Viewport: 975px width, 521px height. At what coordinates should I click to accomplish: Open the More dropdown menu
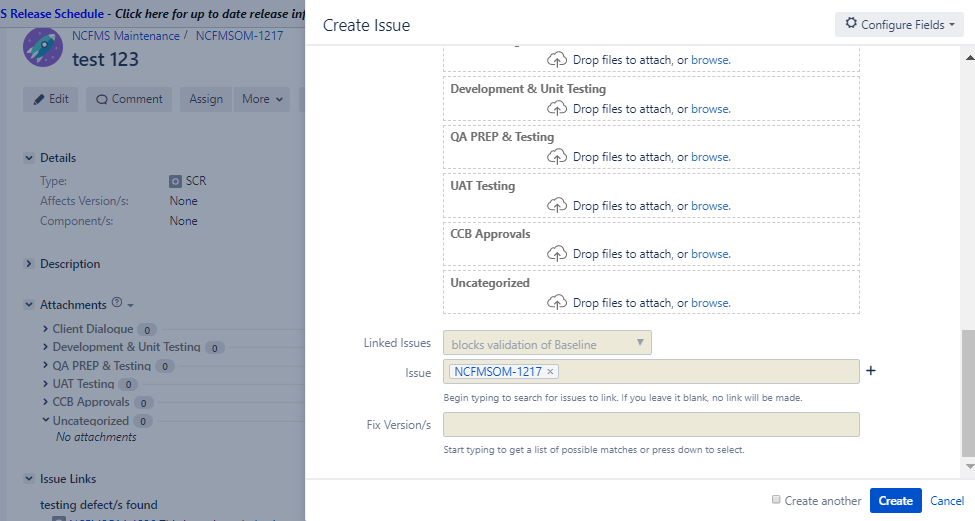pyautogui.click(x=262, y=99)
